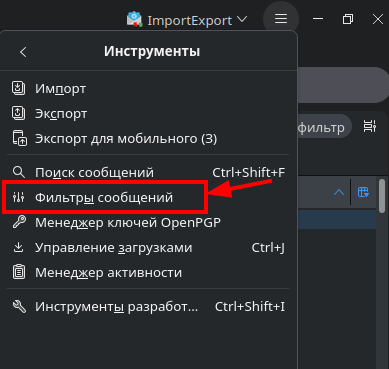Open Фильтры сообщений

[x=148, y=197]
